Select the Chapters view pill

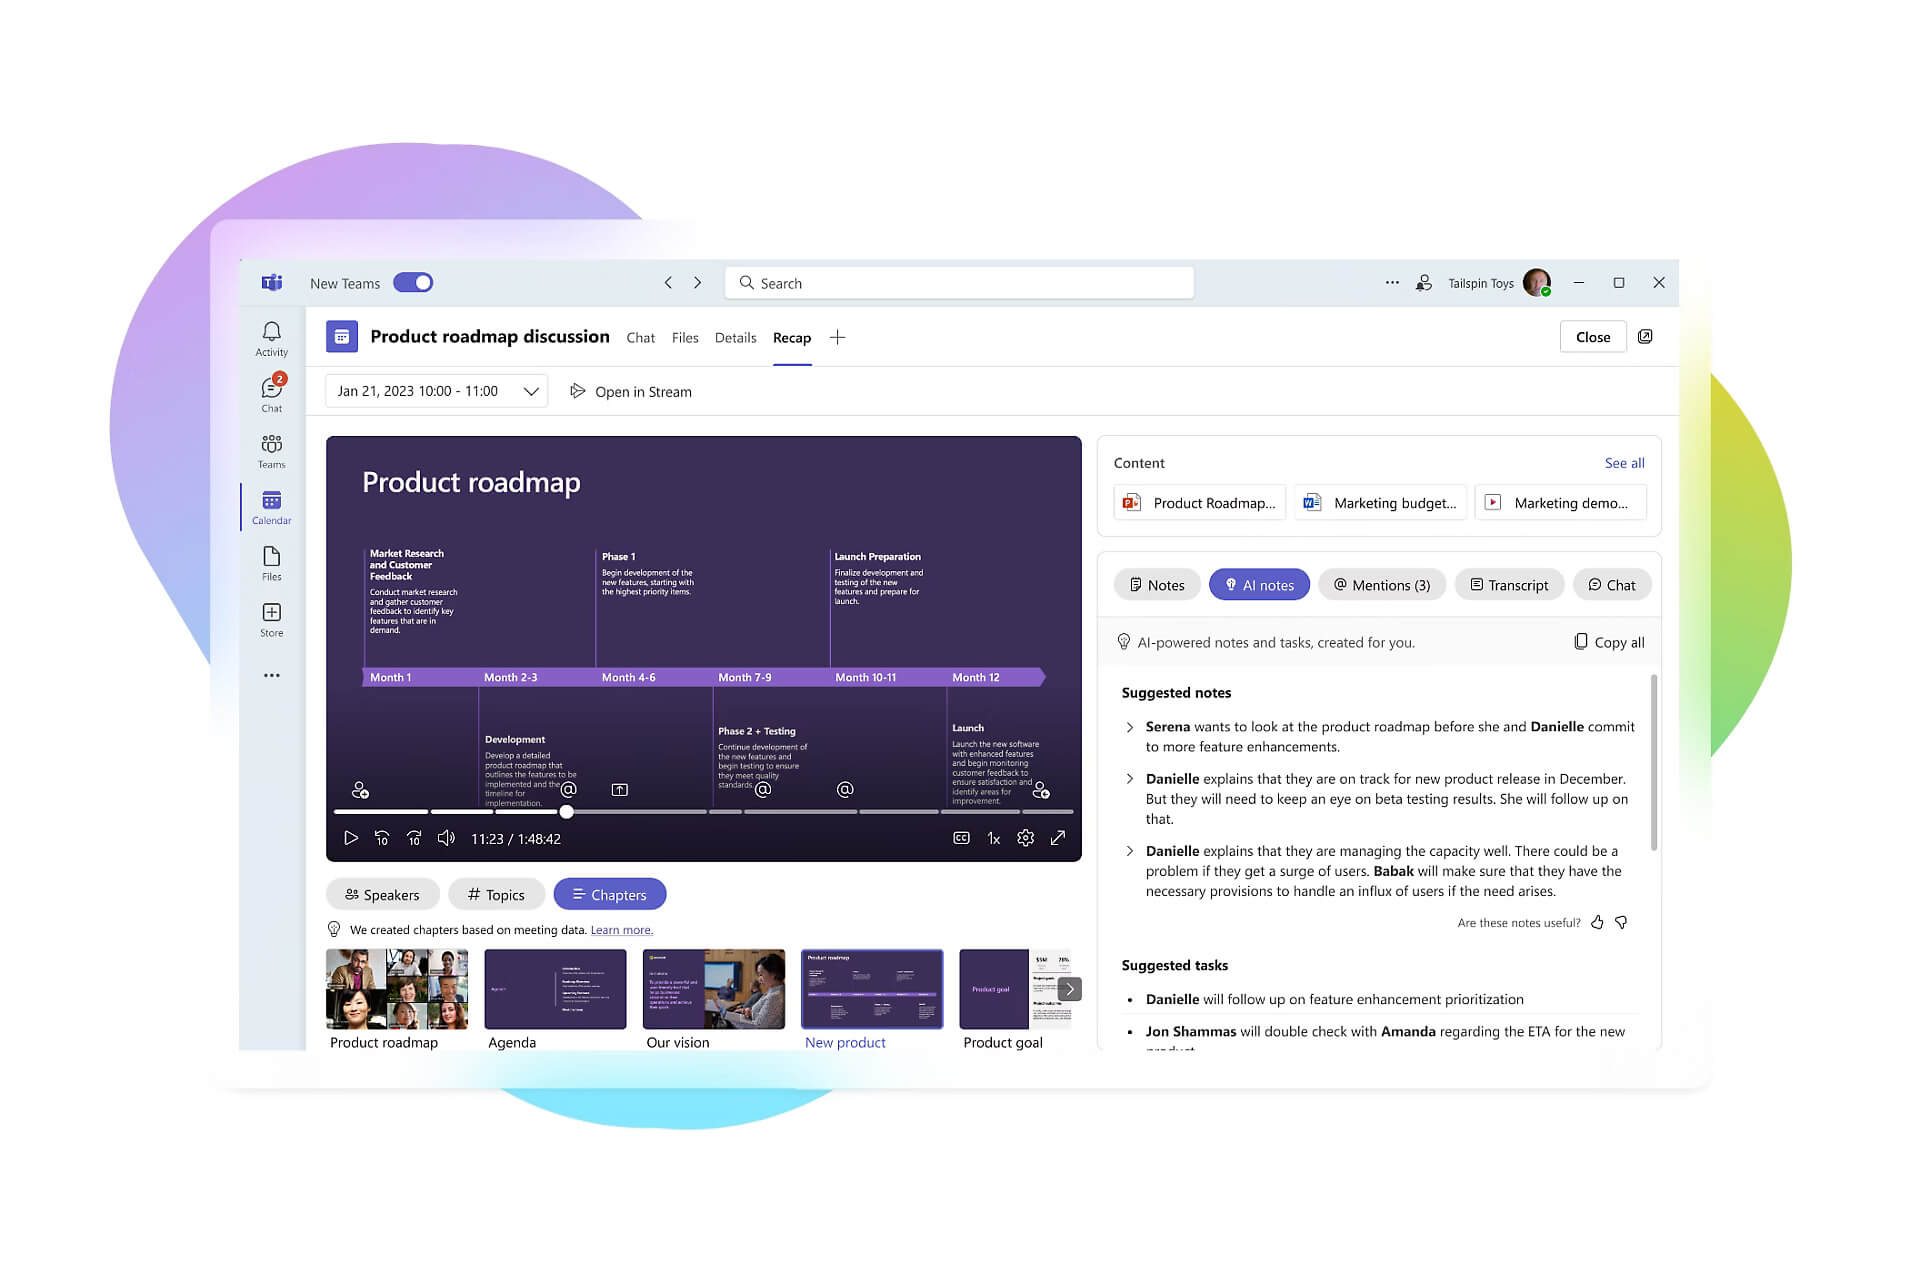coord(609,894)
